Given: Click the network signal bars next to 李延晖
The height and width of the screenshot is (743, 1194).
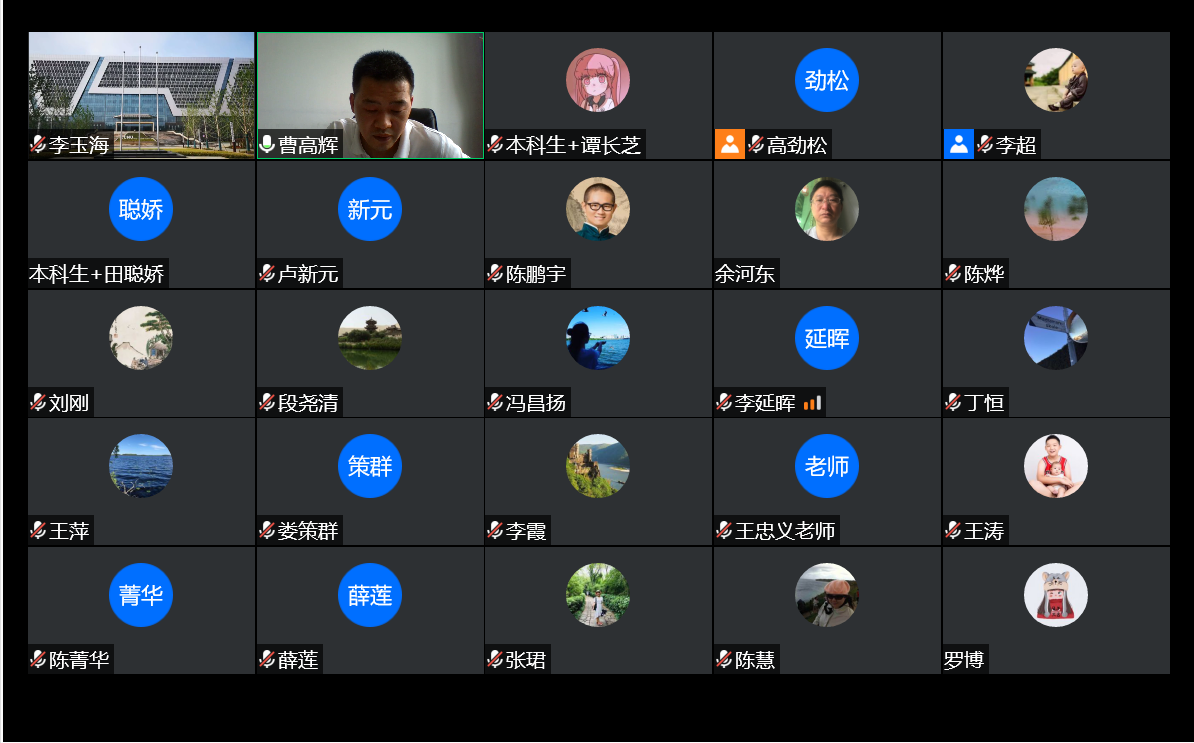Looking at the screenshot, I should pos(812,403).
